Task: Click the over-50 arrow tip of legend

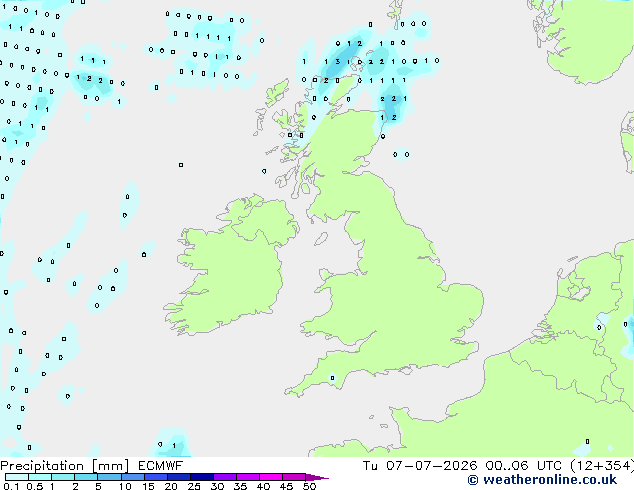Action: (x=317, y=477)
